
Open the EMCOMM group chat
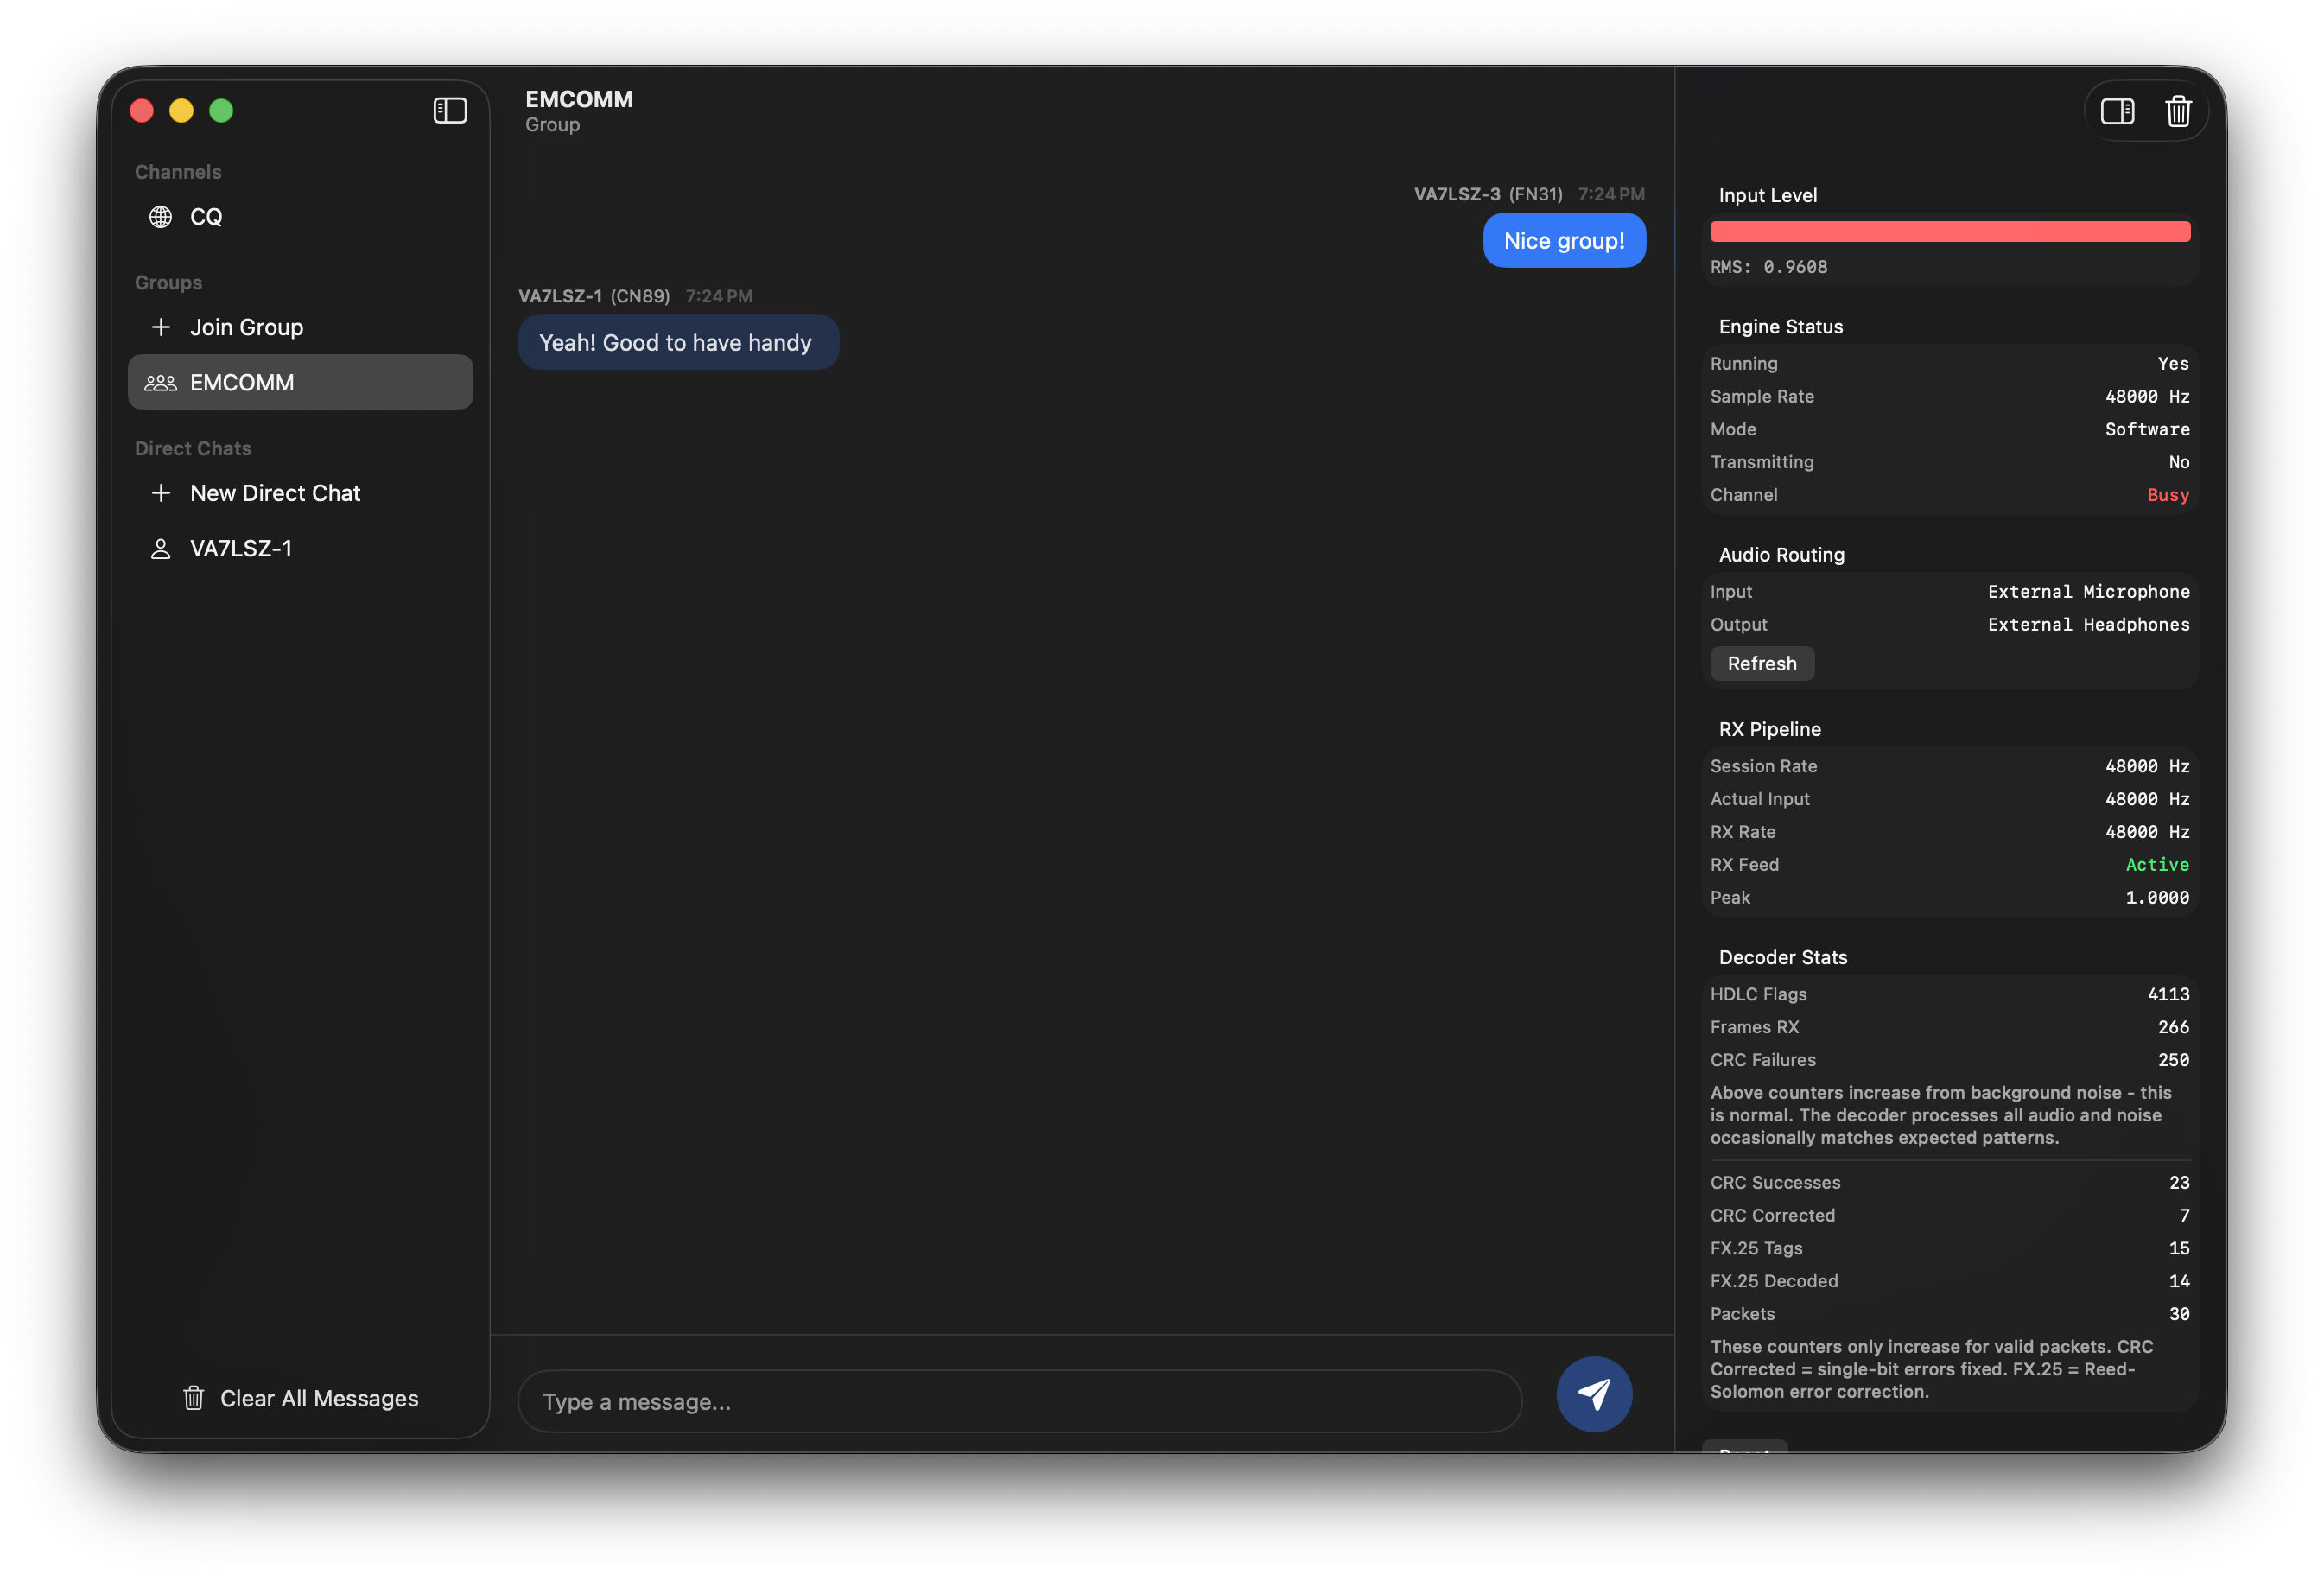coord(241,382)
